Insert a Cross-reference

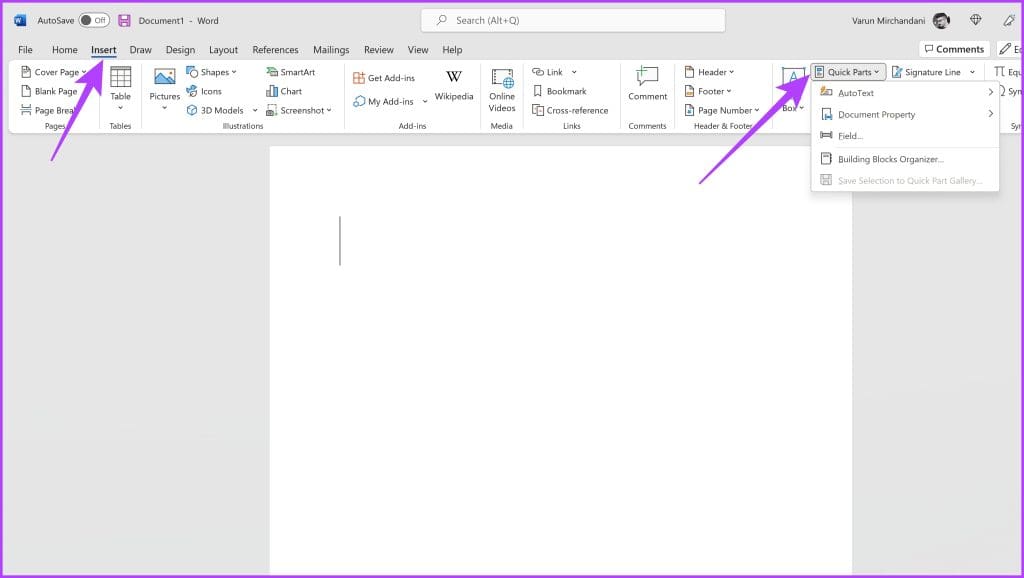coord(570,110)
